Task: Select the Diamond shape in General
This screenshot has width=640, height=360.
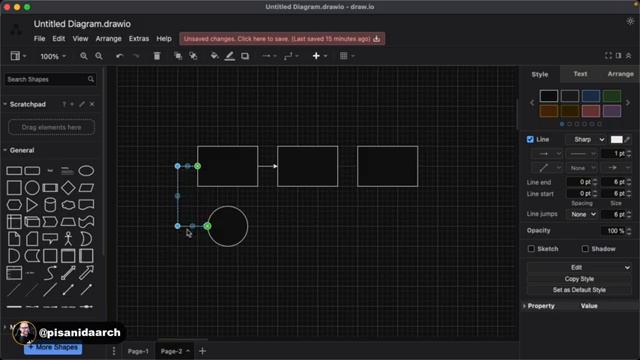Action: click(68, 188)
